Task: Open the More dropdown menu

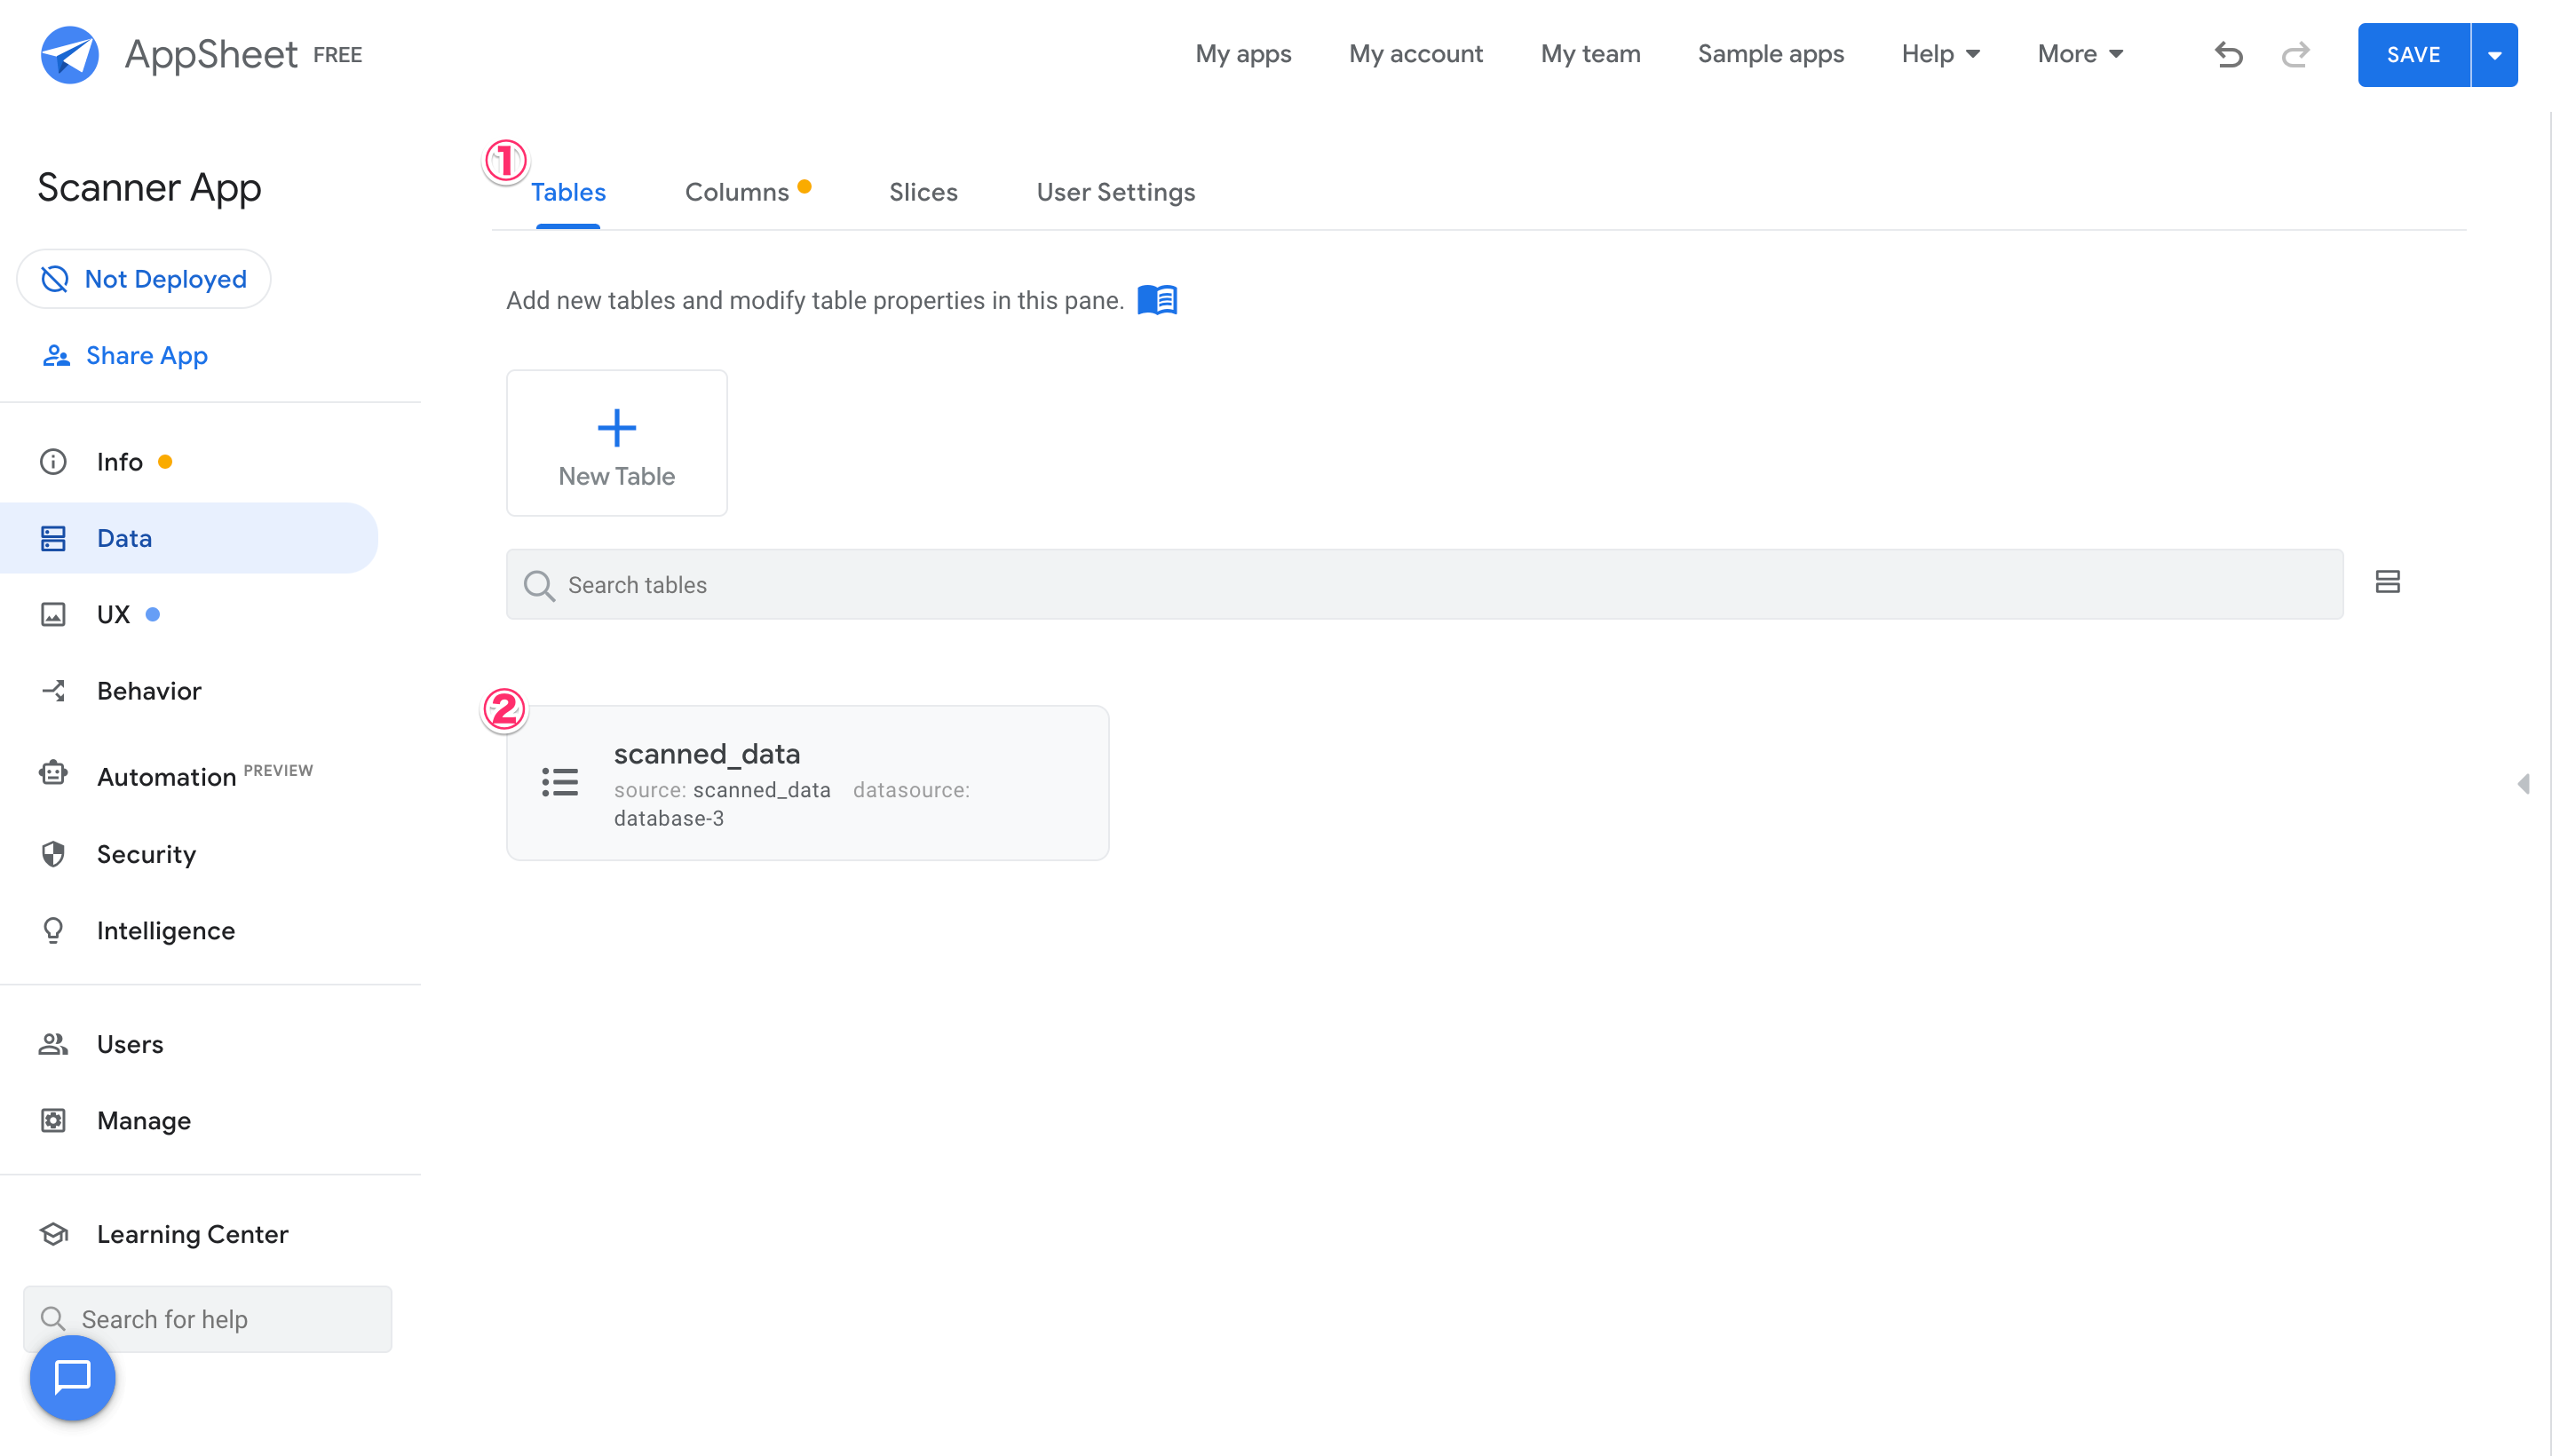Action: [2080, 54]
